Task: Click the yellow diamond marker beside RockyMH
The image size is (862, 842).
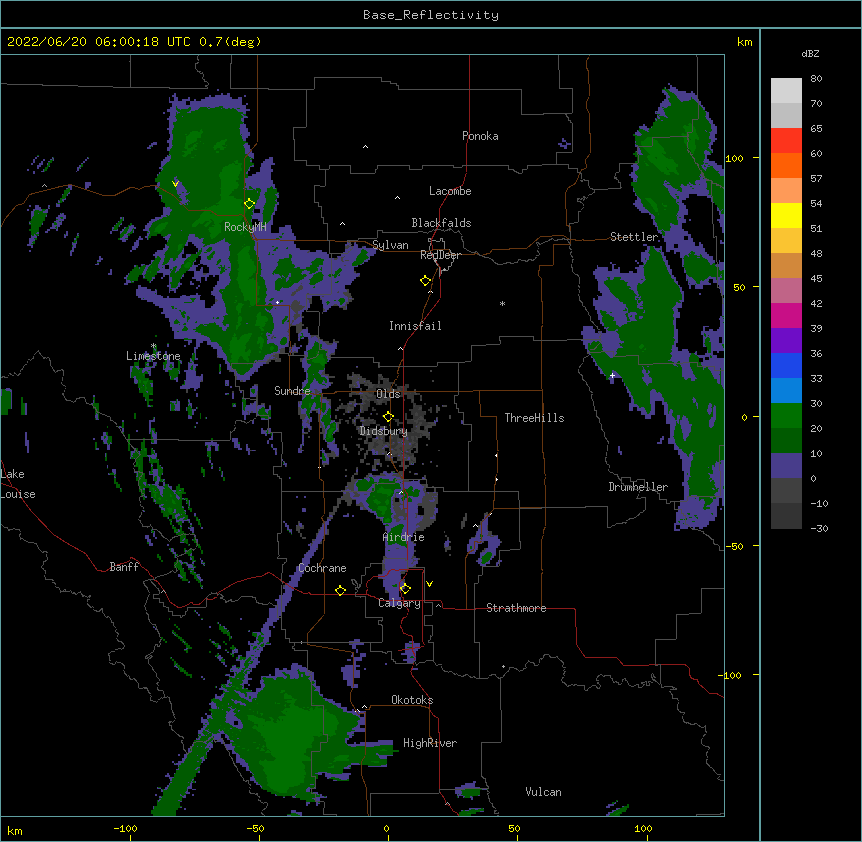Action: pyautogui.click(x=250, y=204)
